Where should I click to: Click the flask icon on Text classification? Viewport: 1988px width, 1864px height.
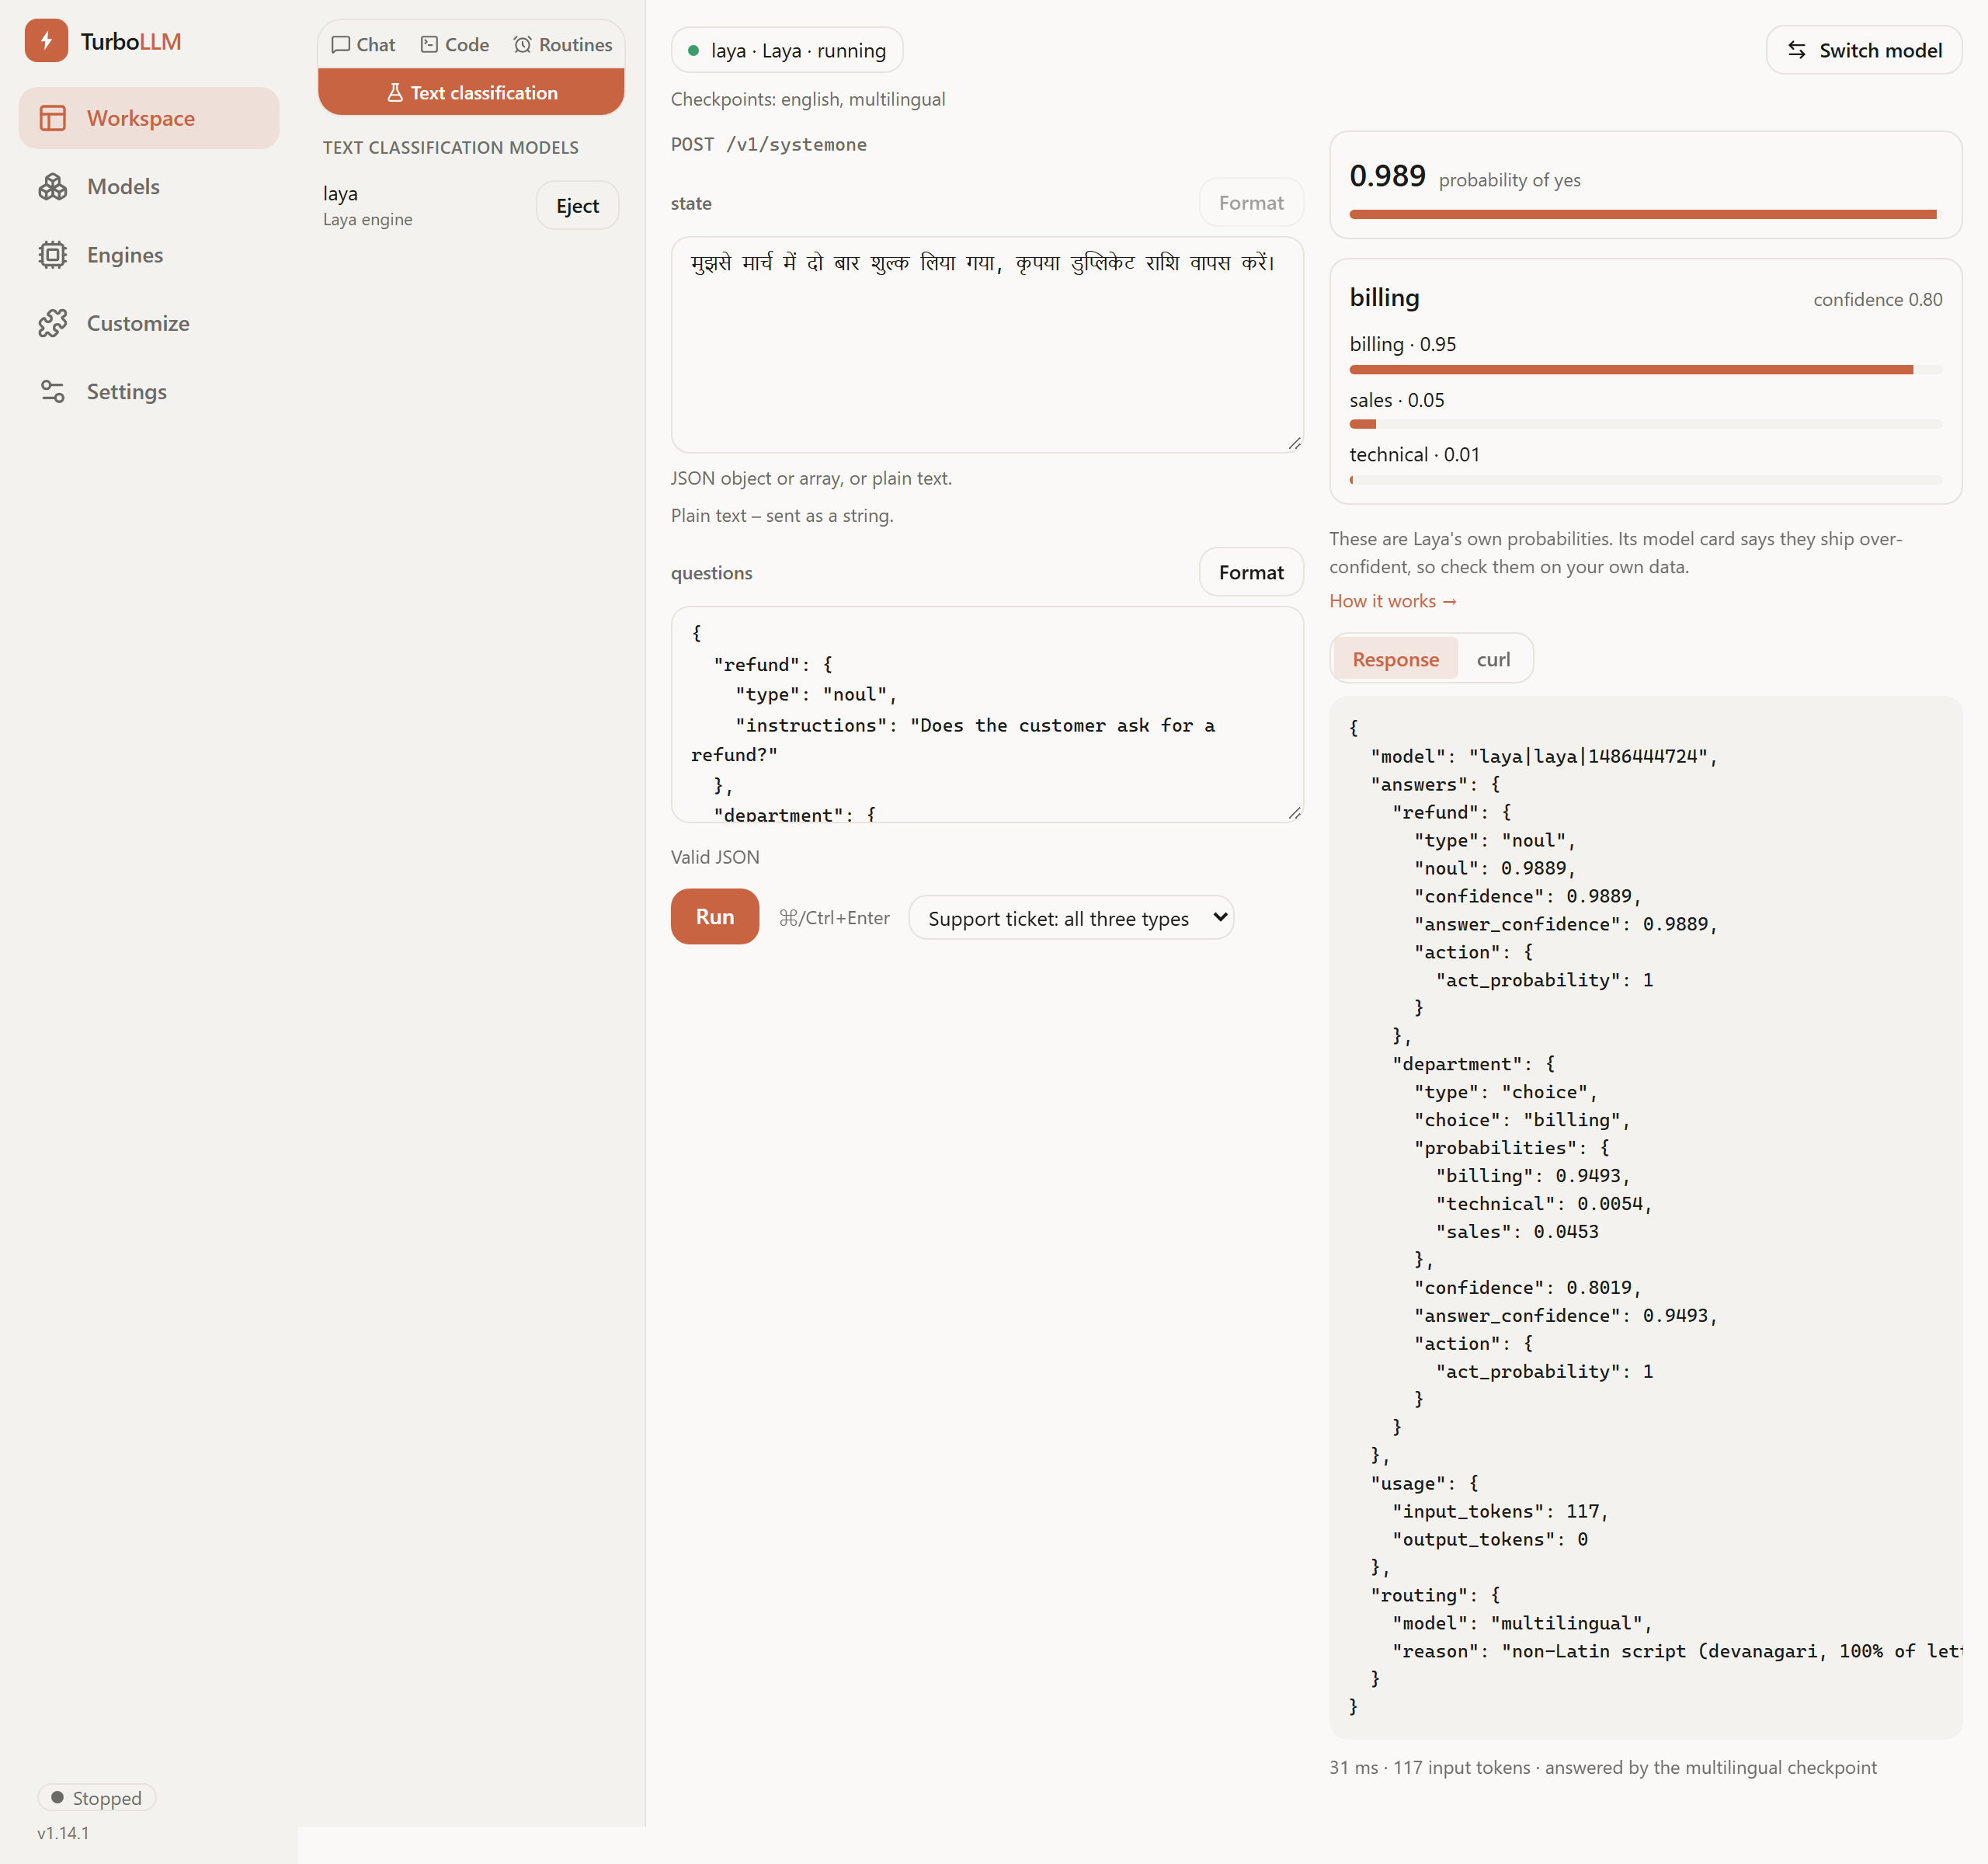coord(395,93)
